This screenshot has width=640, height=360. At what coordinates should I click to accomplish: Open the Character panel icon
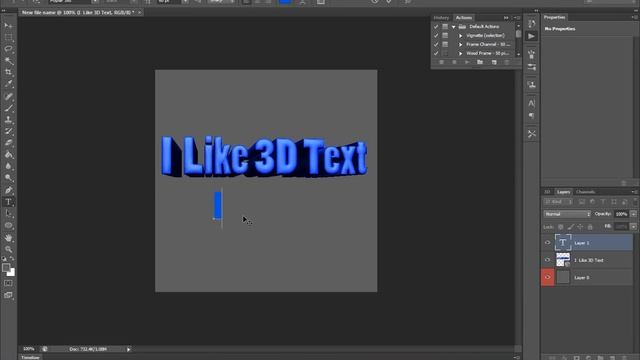coord(531,104)
